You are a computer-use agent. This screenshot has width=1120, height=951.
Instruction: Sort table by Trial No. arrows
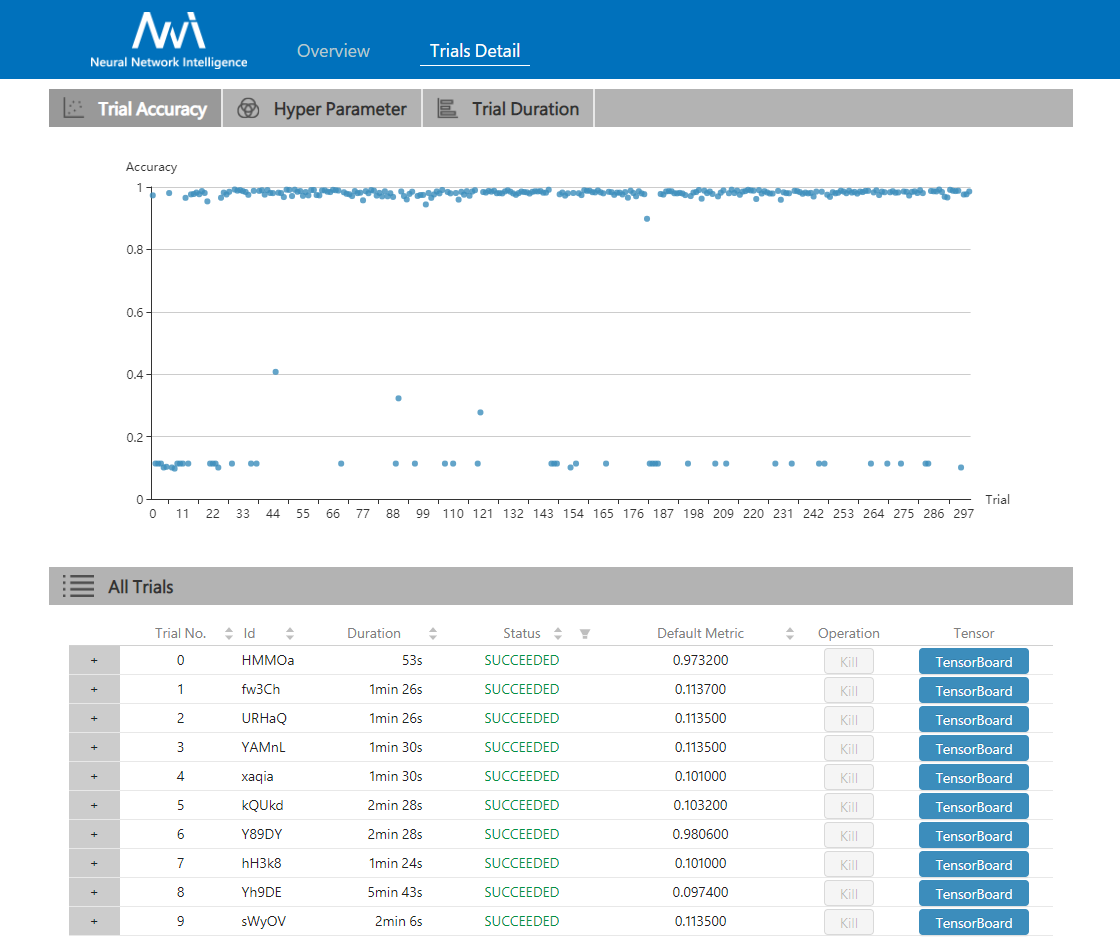[x=228, y=633]
